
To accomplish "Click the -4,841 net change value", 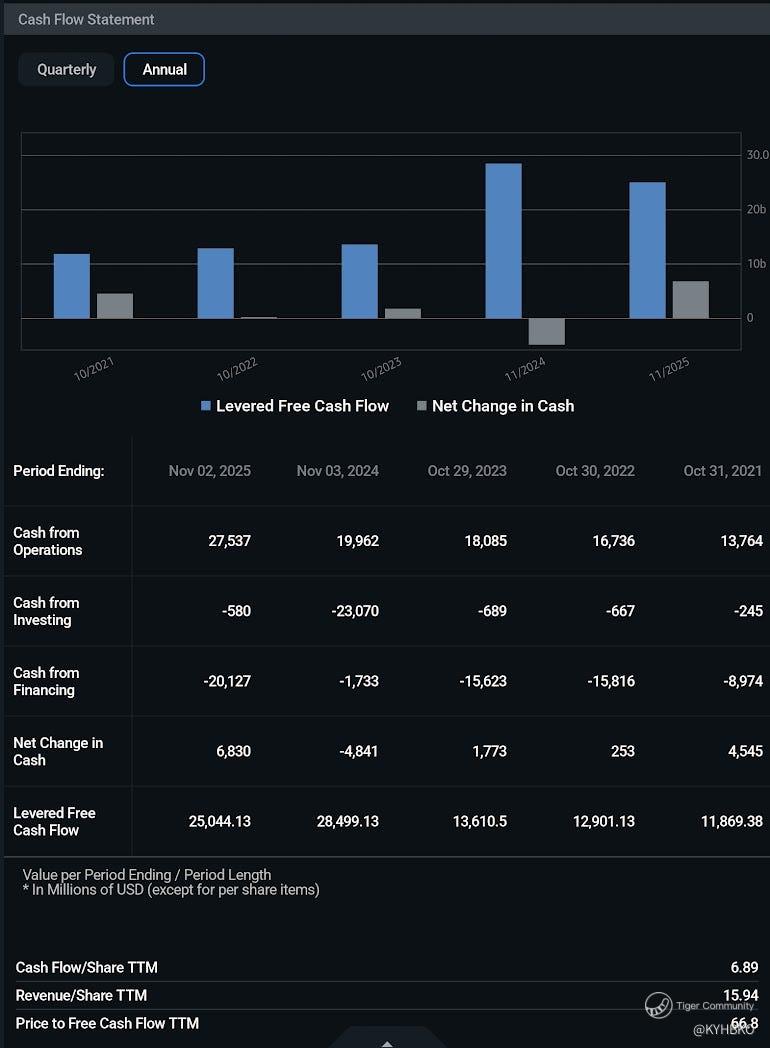I will tap(358, 751).
